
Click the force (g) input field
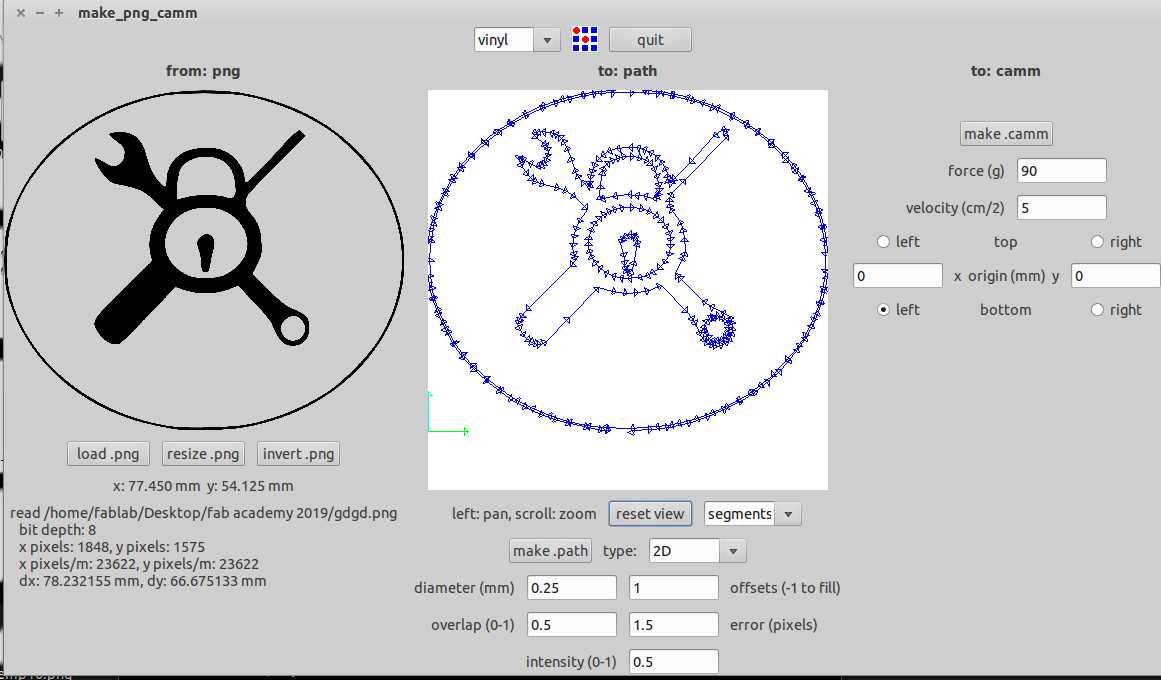[x=1062, y=170]
